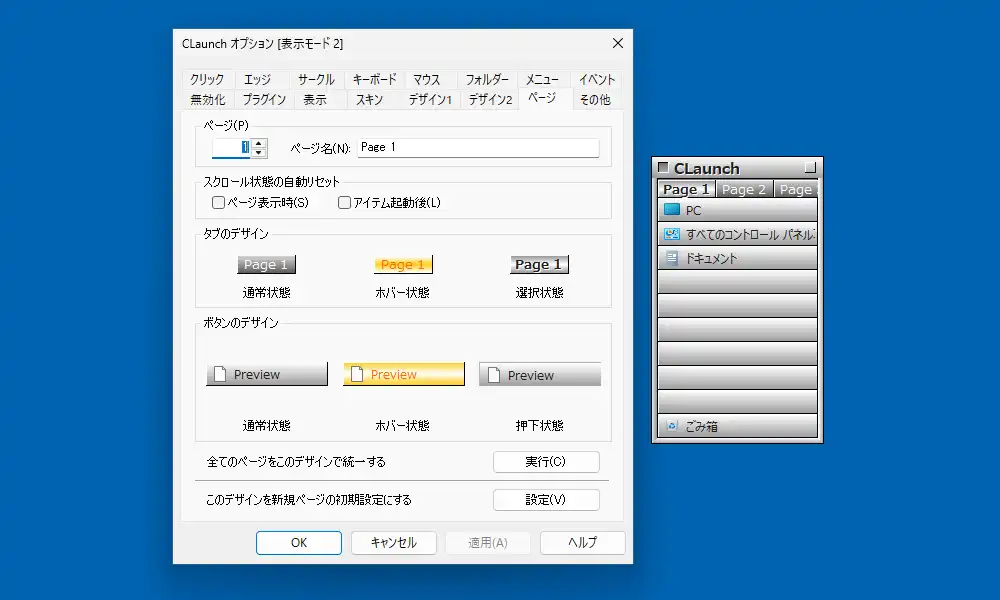
Task: Click the ごみ箱 row in the CLaunch window
Action: 737,426
